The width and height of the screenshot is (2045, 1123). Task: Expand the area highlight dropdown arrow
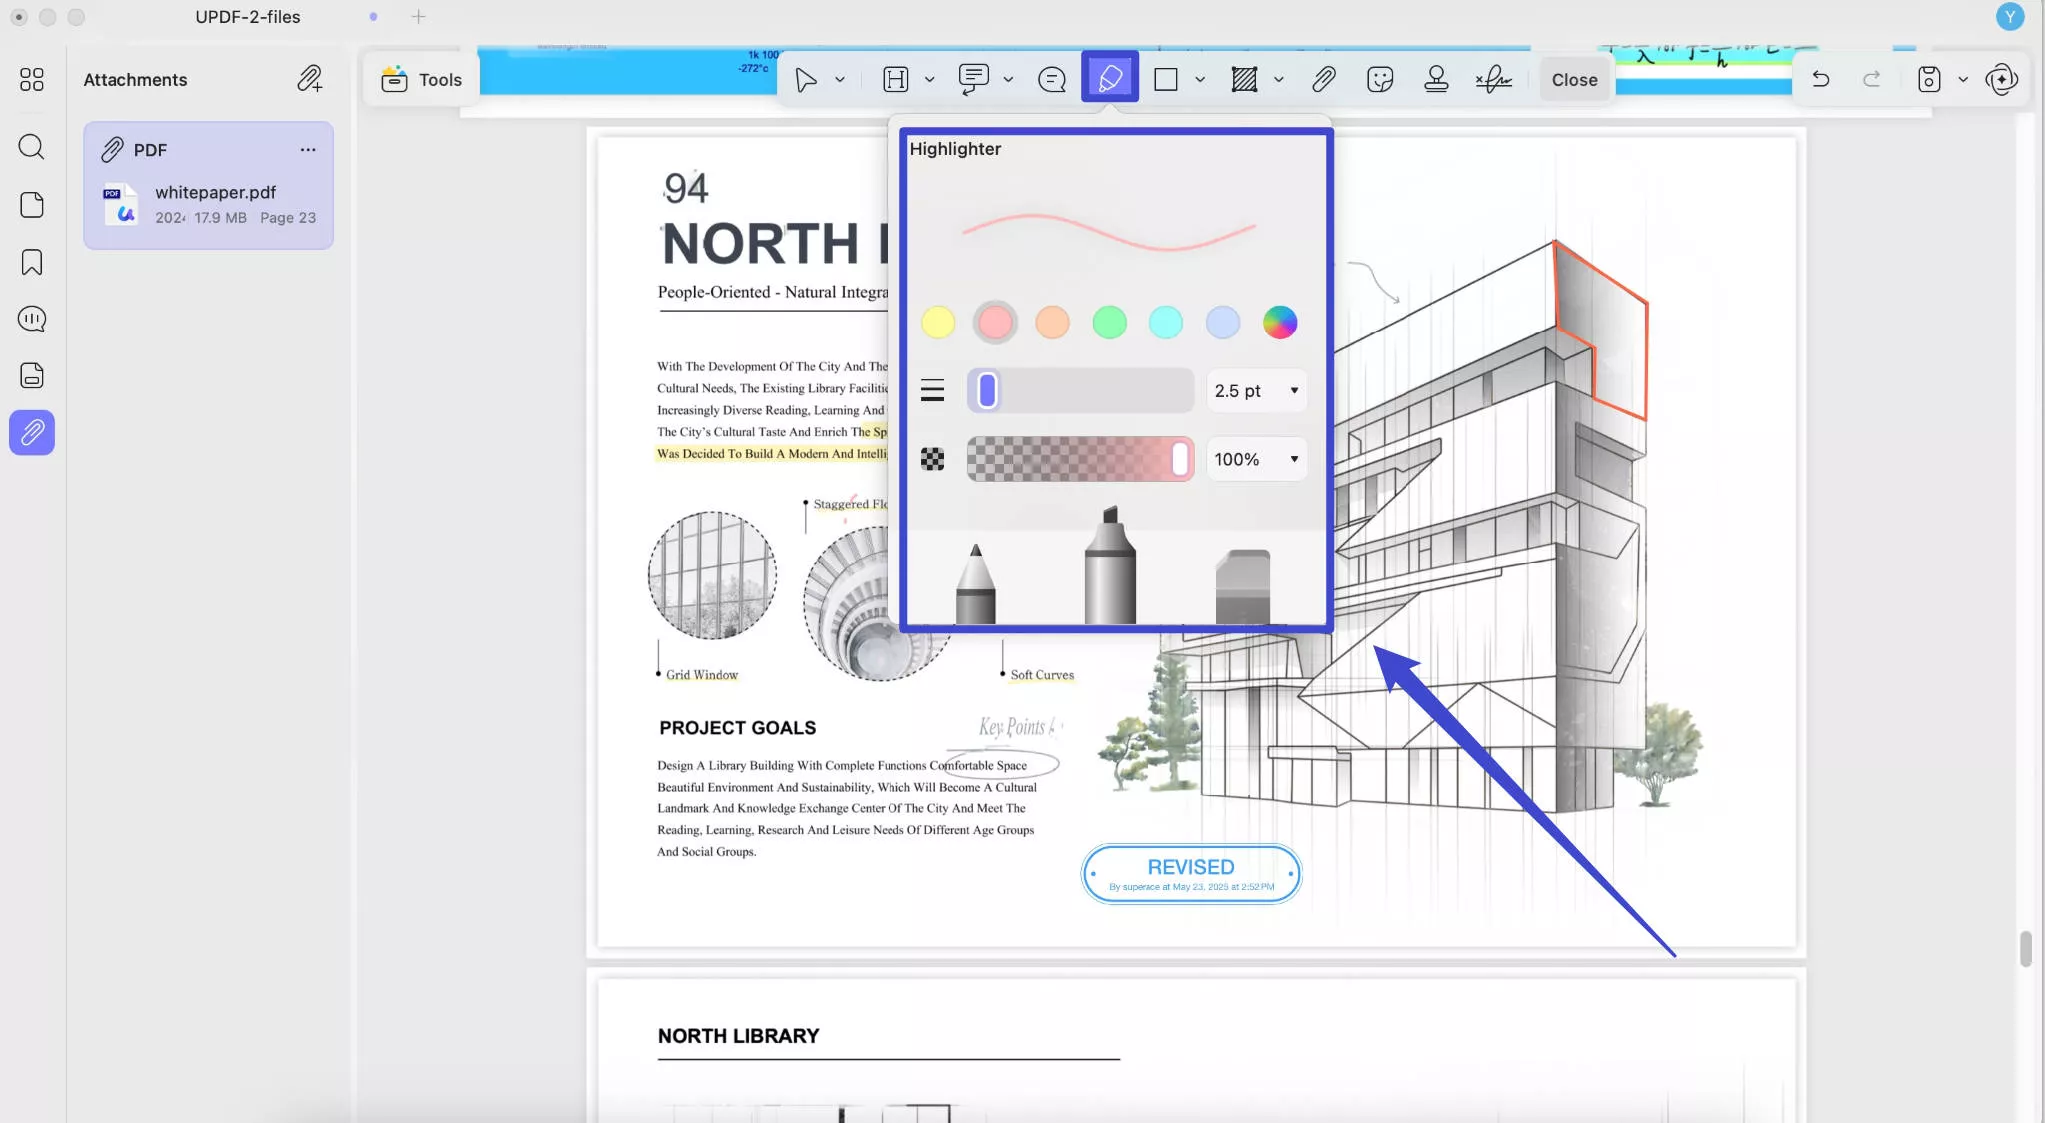click(1278, 79)
